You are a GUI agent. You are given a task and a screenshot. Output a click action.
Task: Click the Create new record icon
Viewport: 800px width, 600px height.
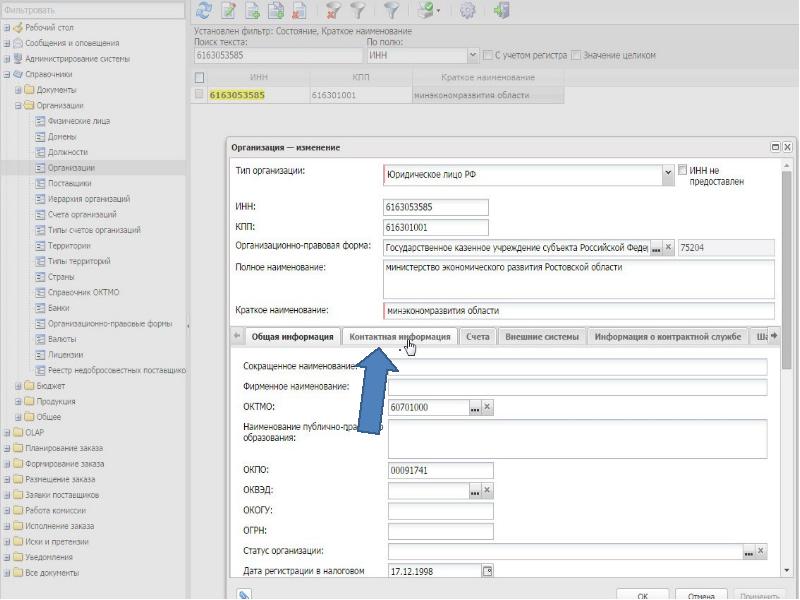[x=252, y=10]
